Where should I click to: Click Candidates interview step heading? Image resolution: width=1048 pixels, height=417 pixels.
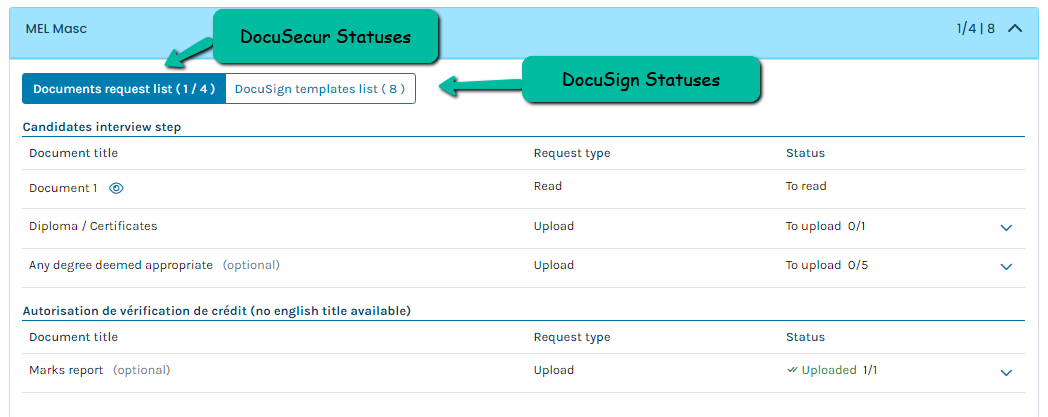pos(102,127)
